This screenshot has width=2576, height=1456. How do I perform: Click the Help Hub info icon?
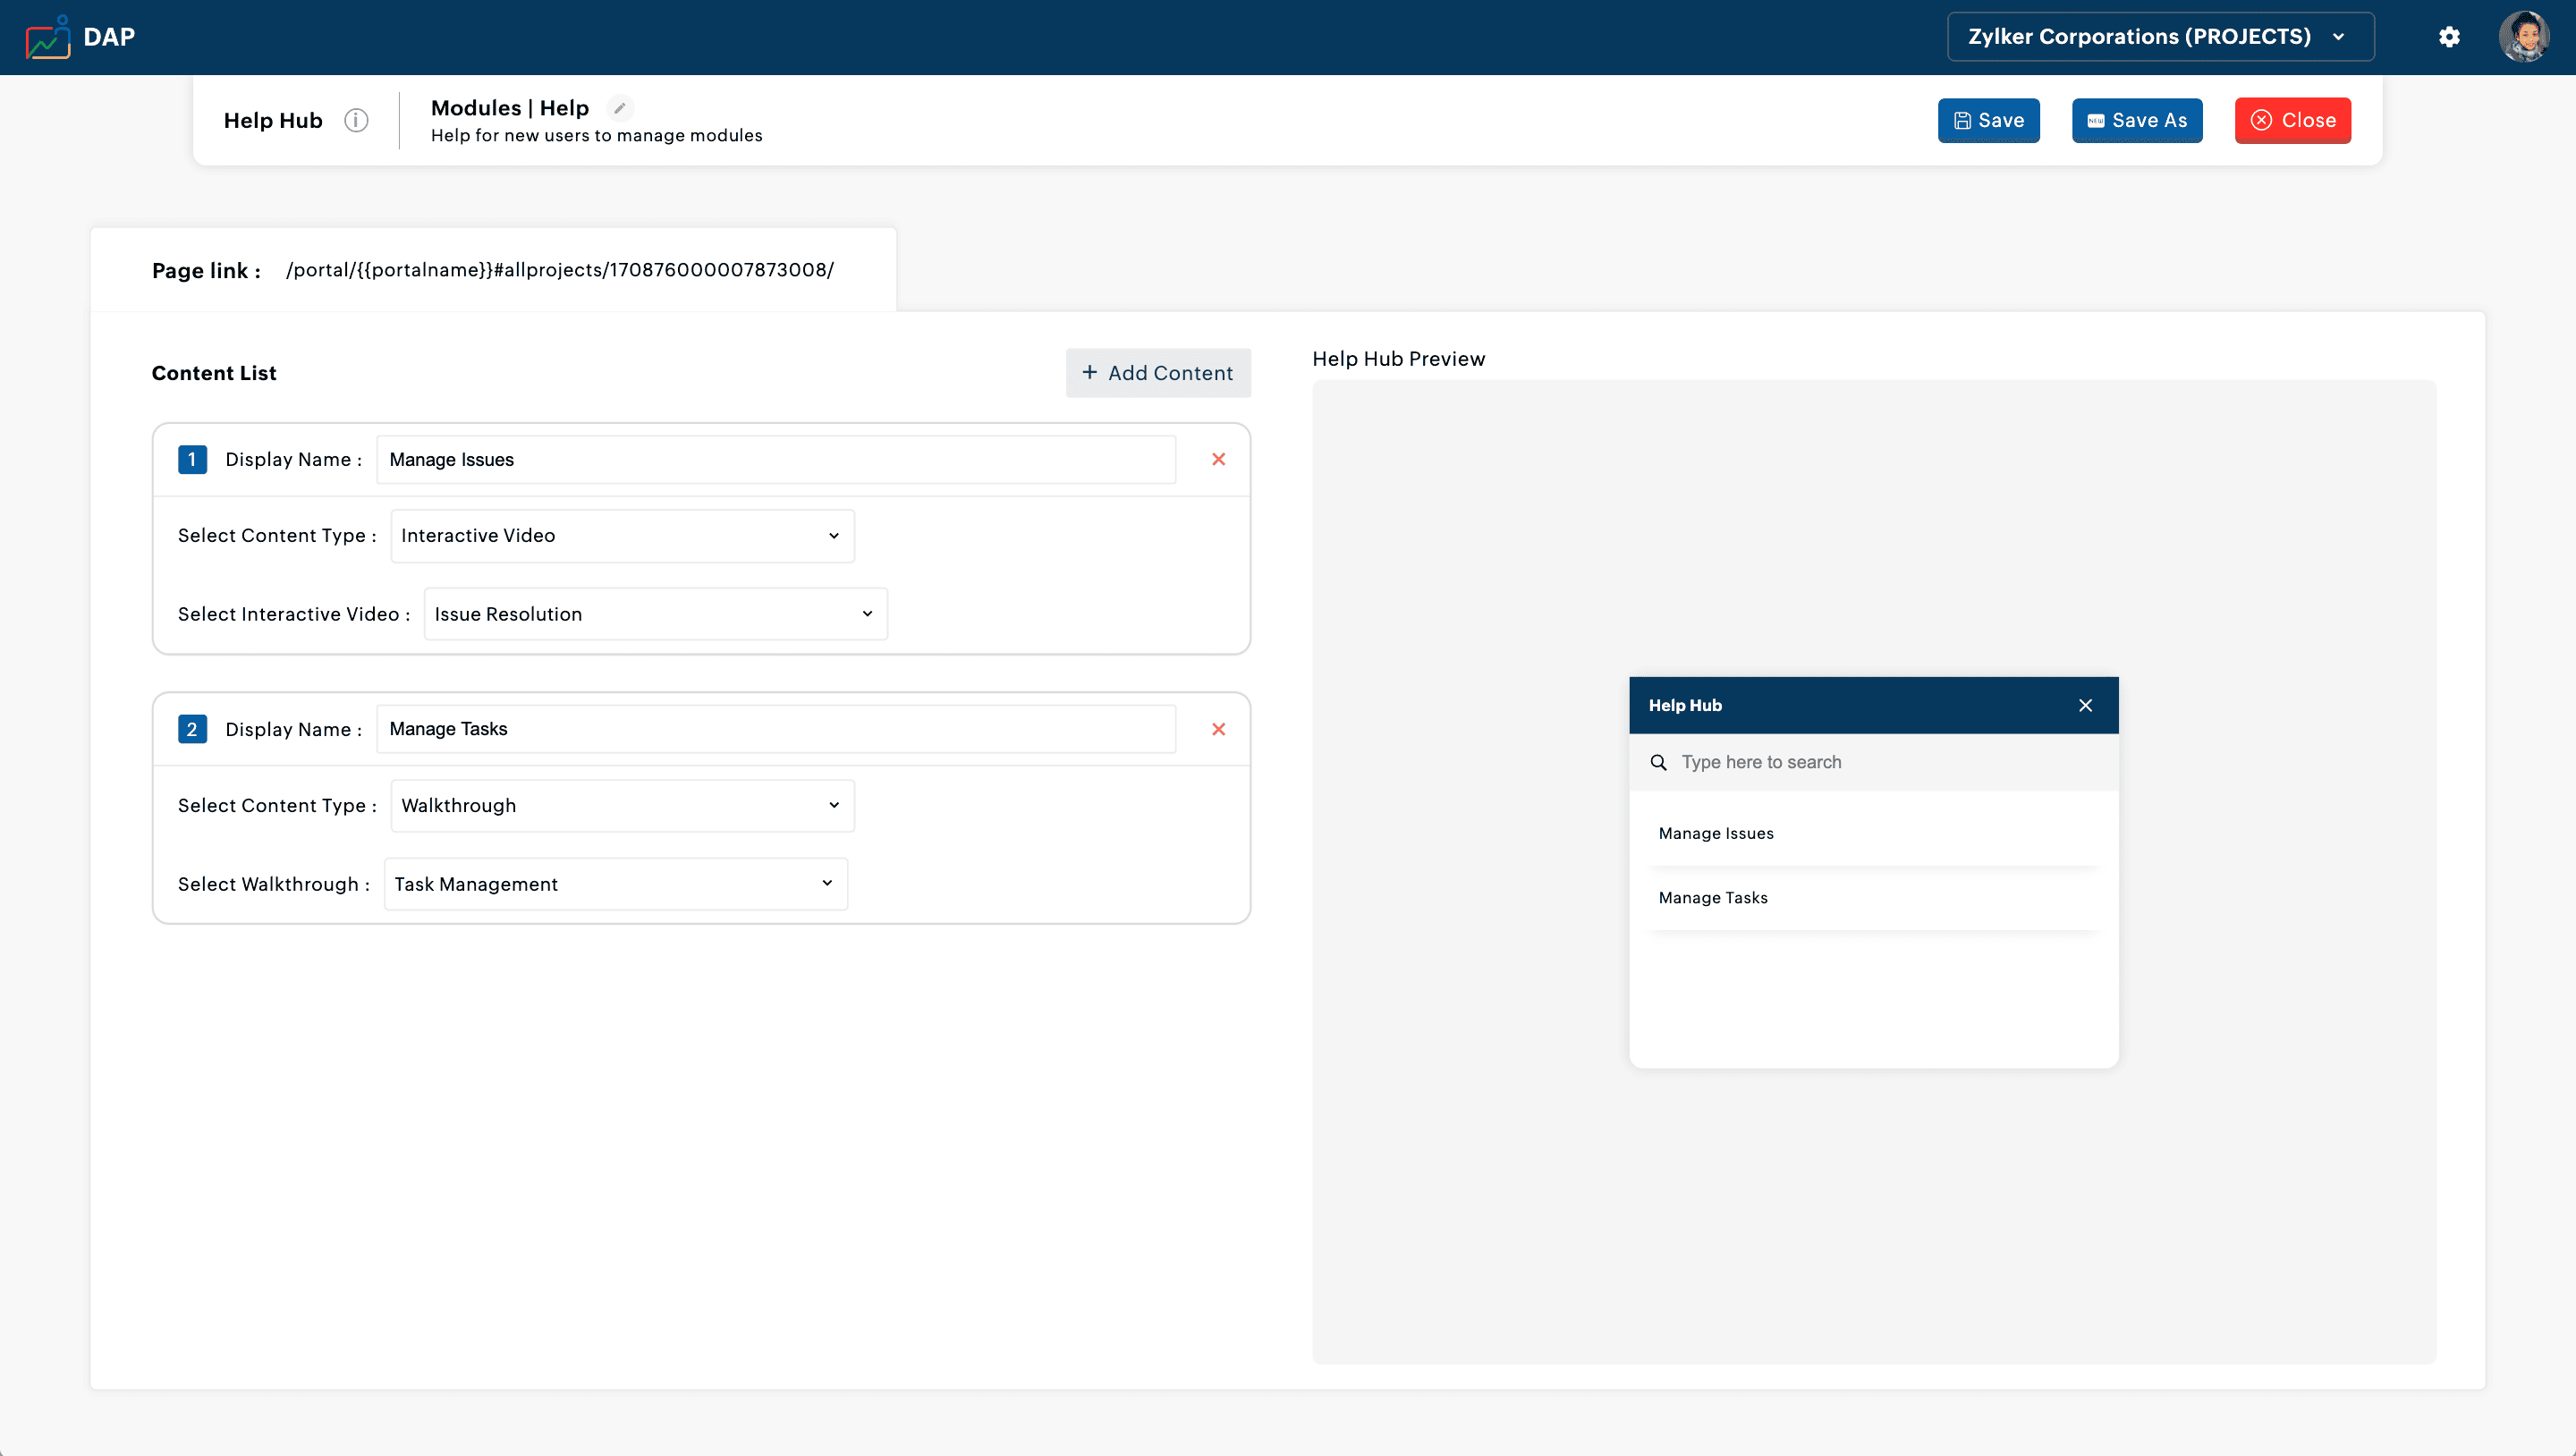[356, 120]
